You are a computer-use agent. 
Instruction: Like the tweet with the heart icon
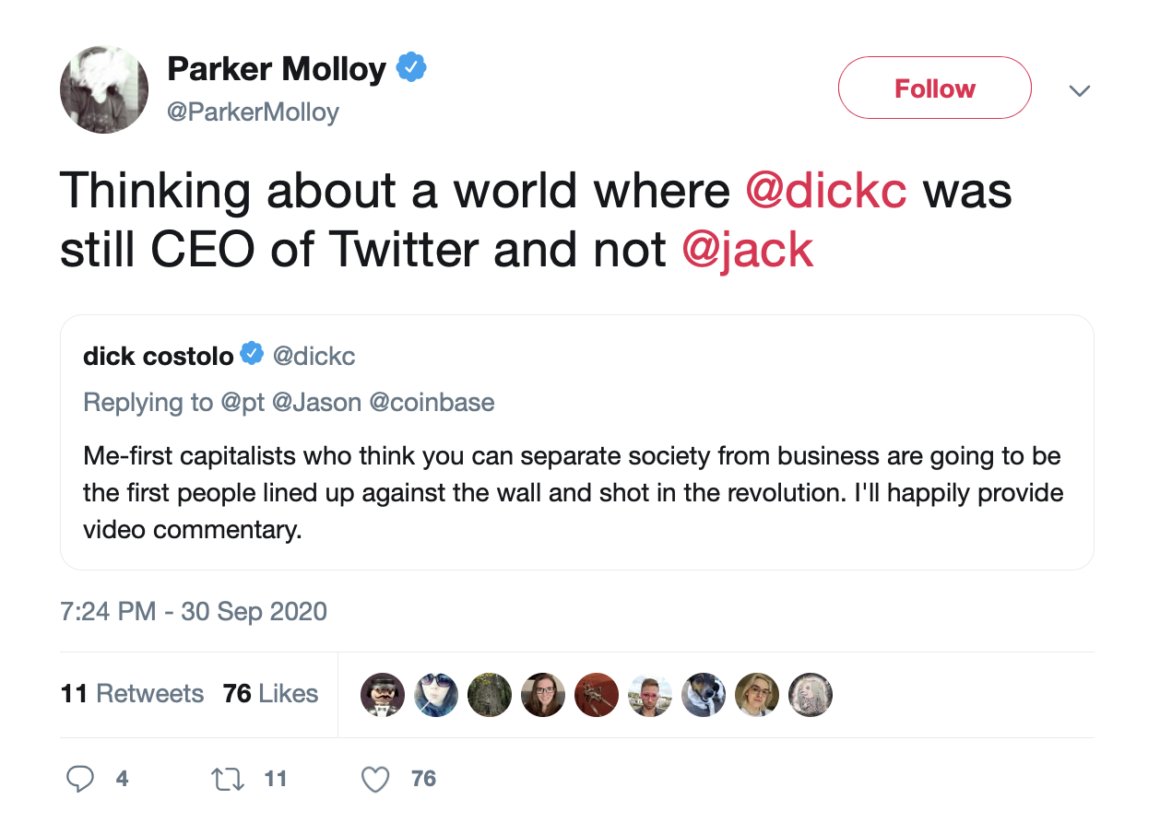pyautogui.click(x=375, y=779)
